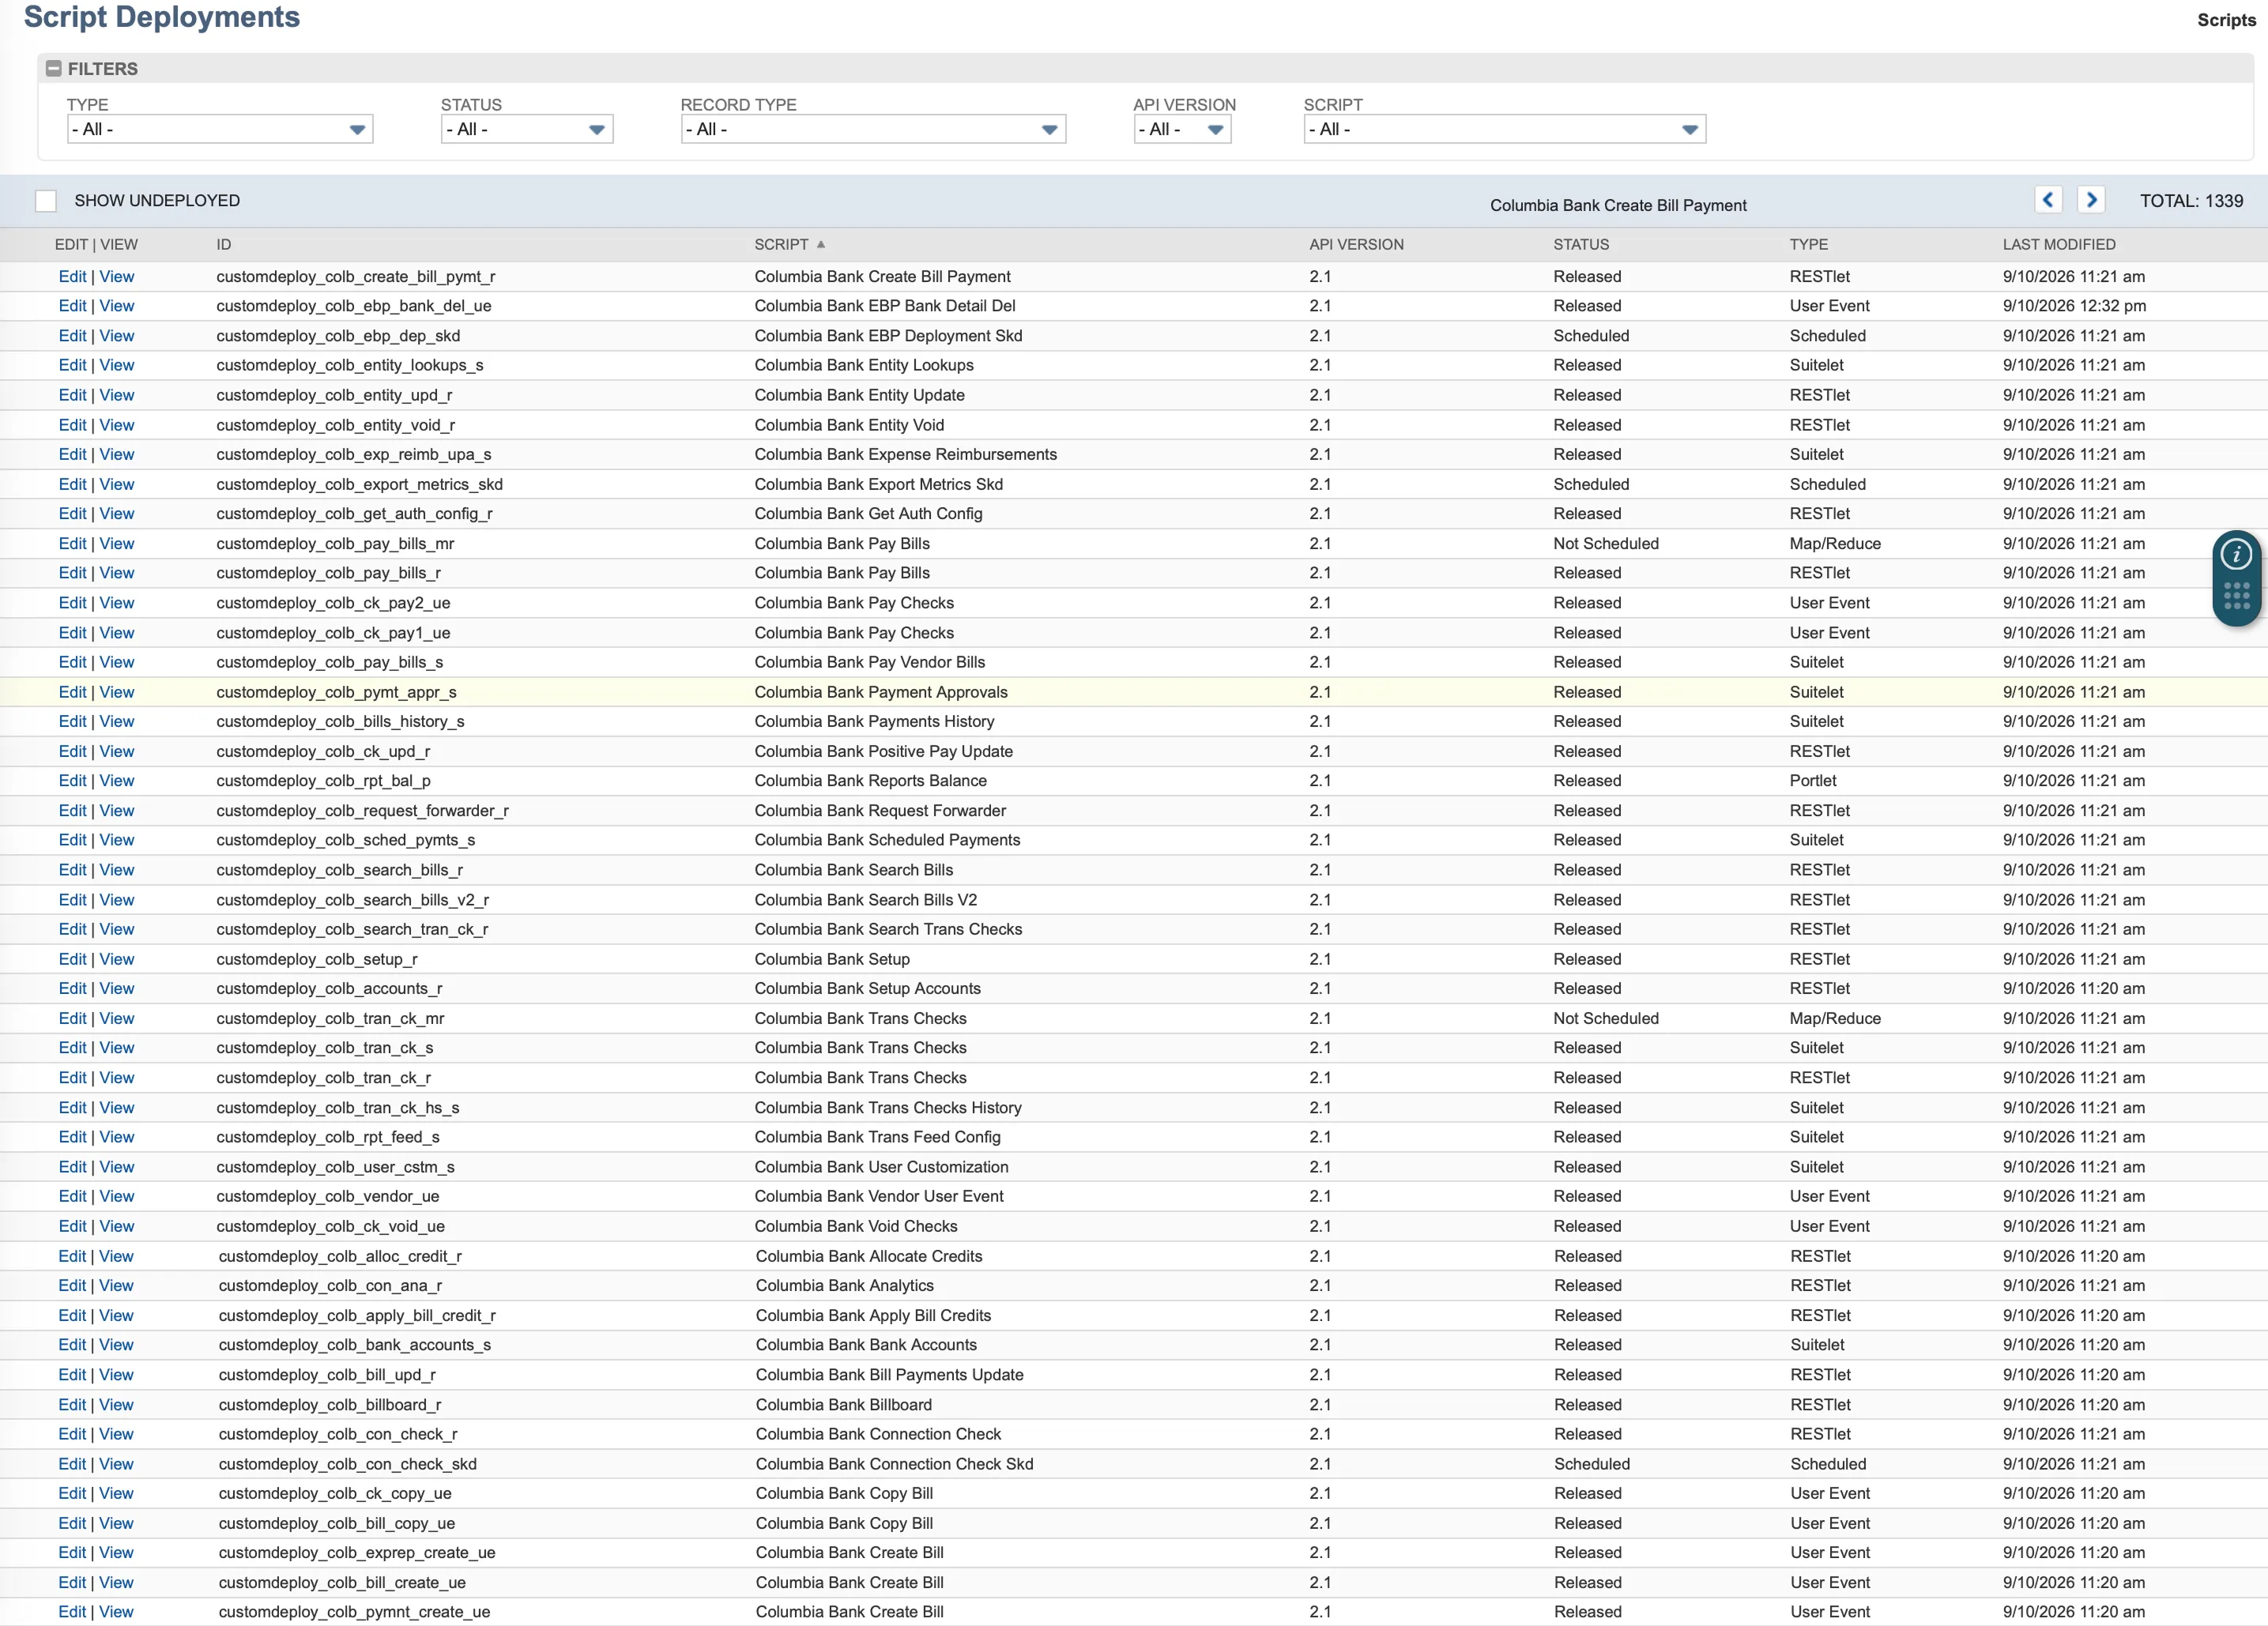Edit customdeploy_colb_rpt_bal_p deployment
This screenshot has height=1626, width=2268.
(72, 781)
